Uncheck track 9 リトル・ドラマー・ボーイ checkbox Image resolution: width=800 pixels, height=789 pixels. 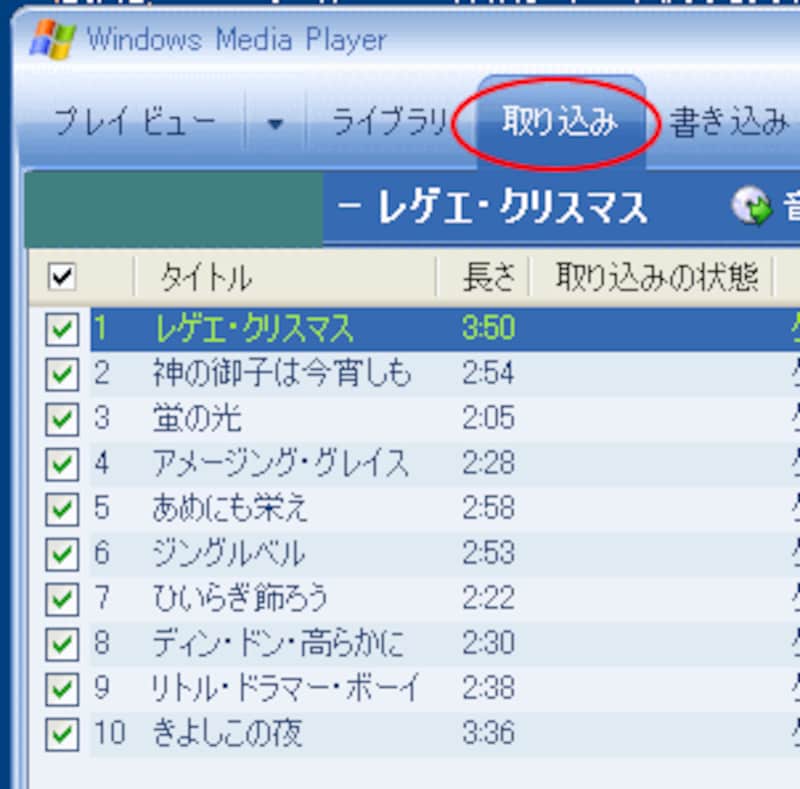(x=62, y=689)
